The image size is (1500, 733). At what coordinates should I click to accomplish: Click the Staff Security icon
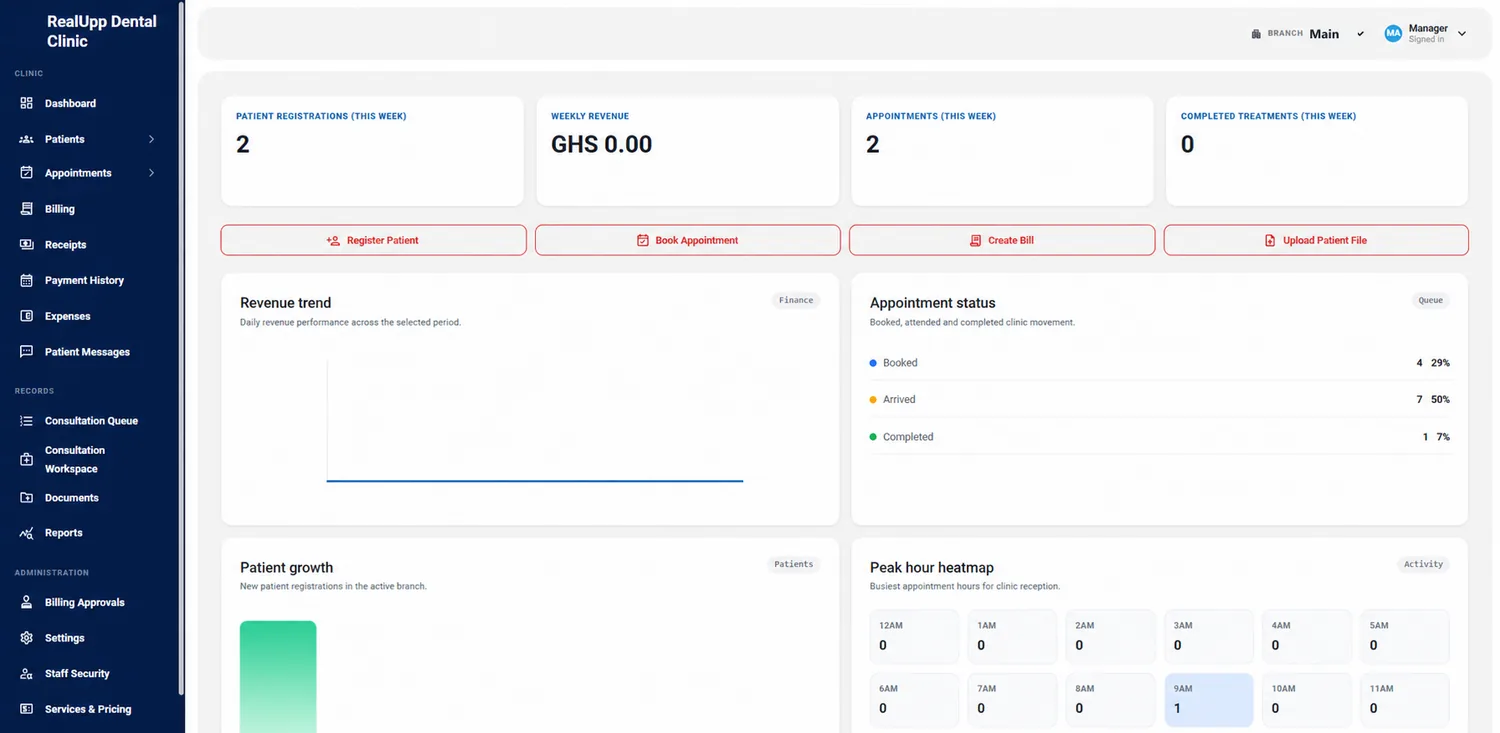click(27, 674)
